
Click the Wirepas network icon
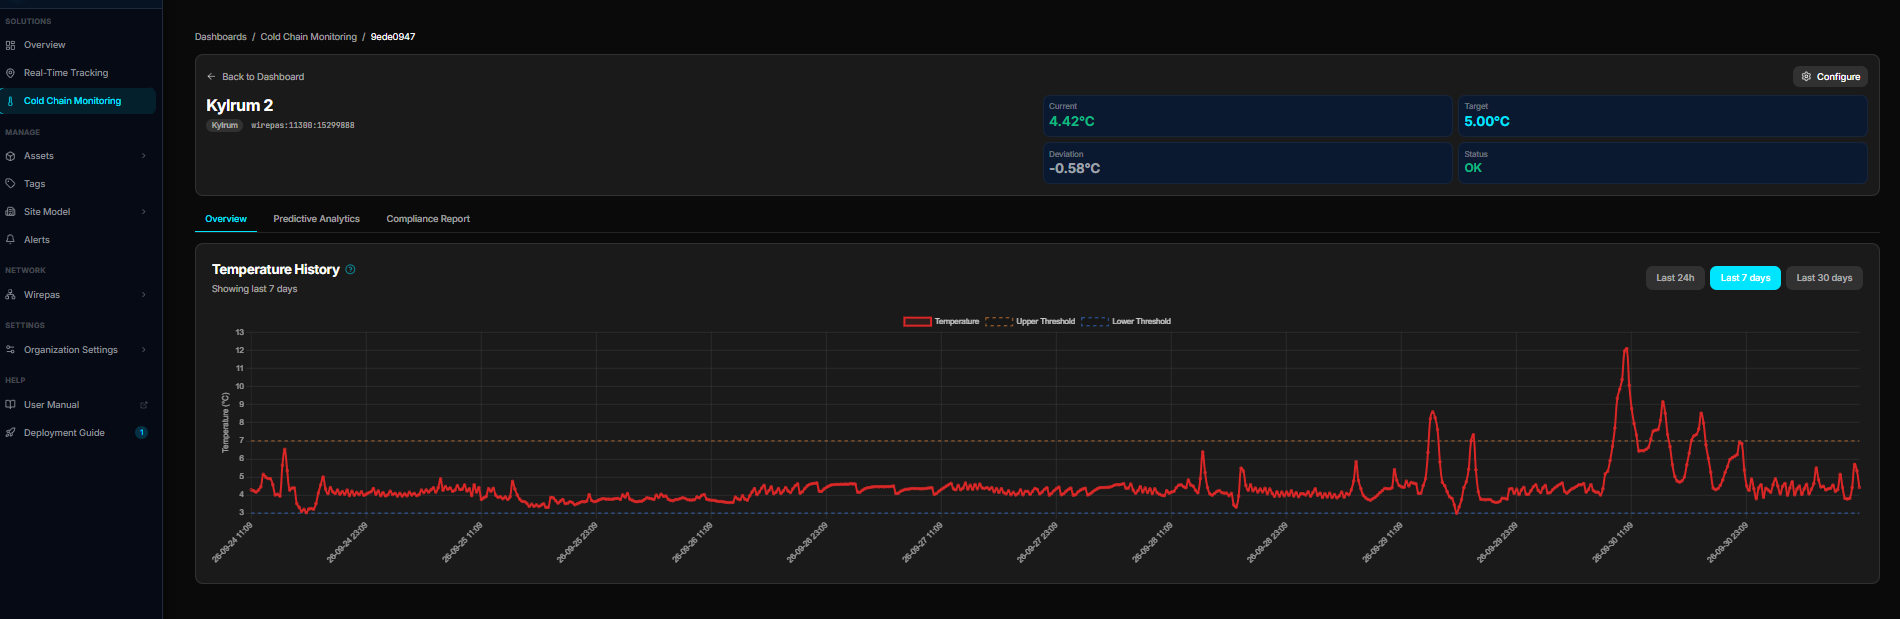(10, 295)
